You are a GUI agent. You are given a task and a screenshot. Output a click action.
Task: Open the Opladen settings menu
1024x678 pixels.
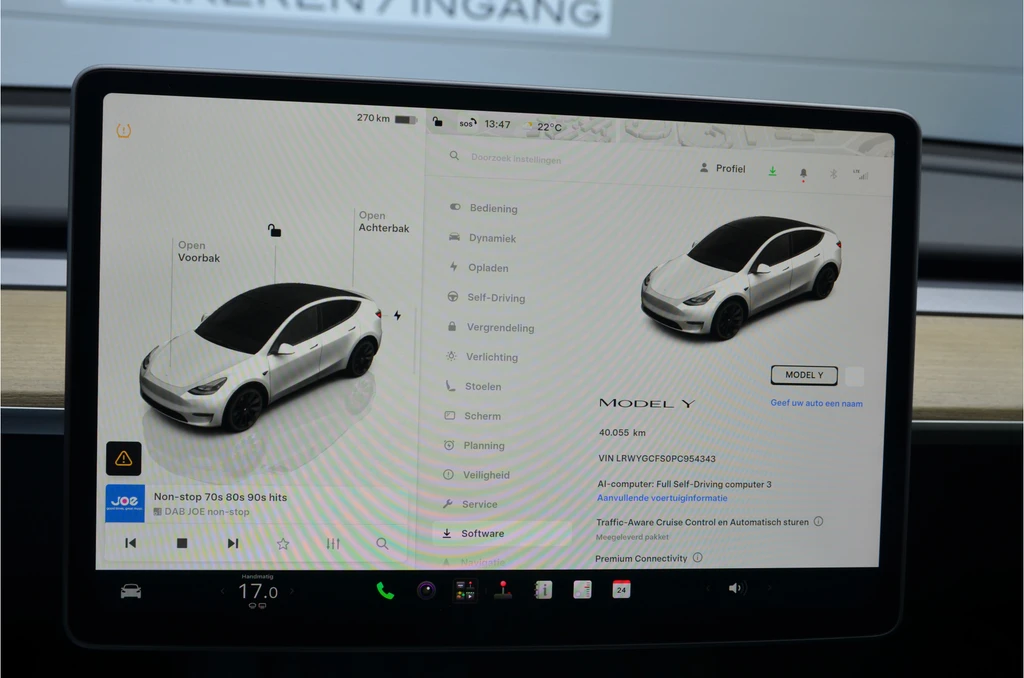[479, 267]
